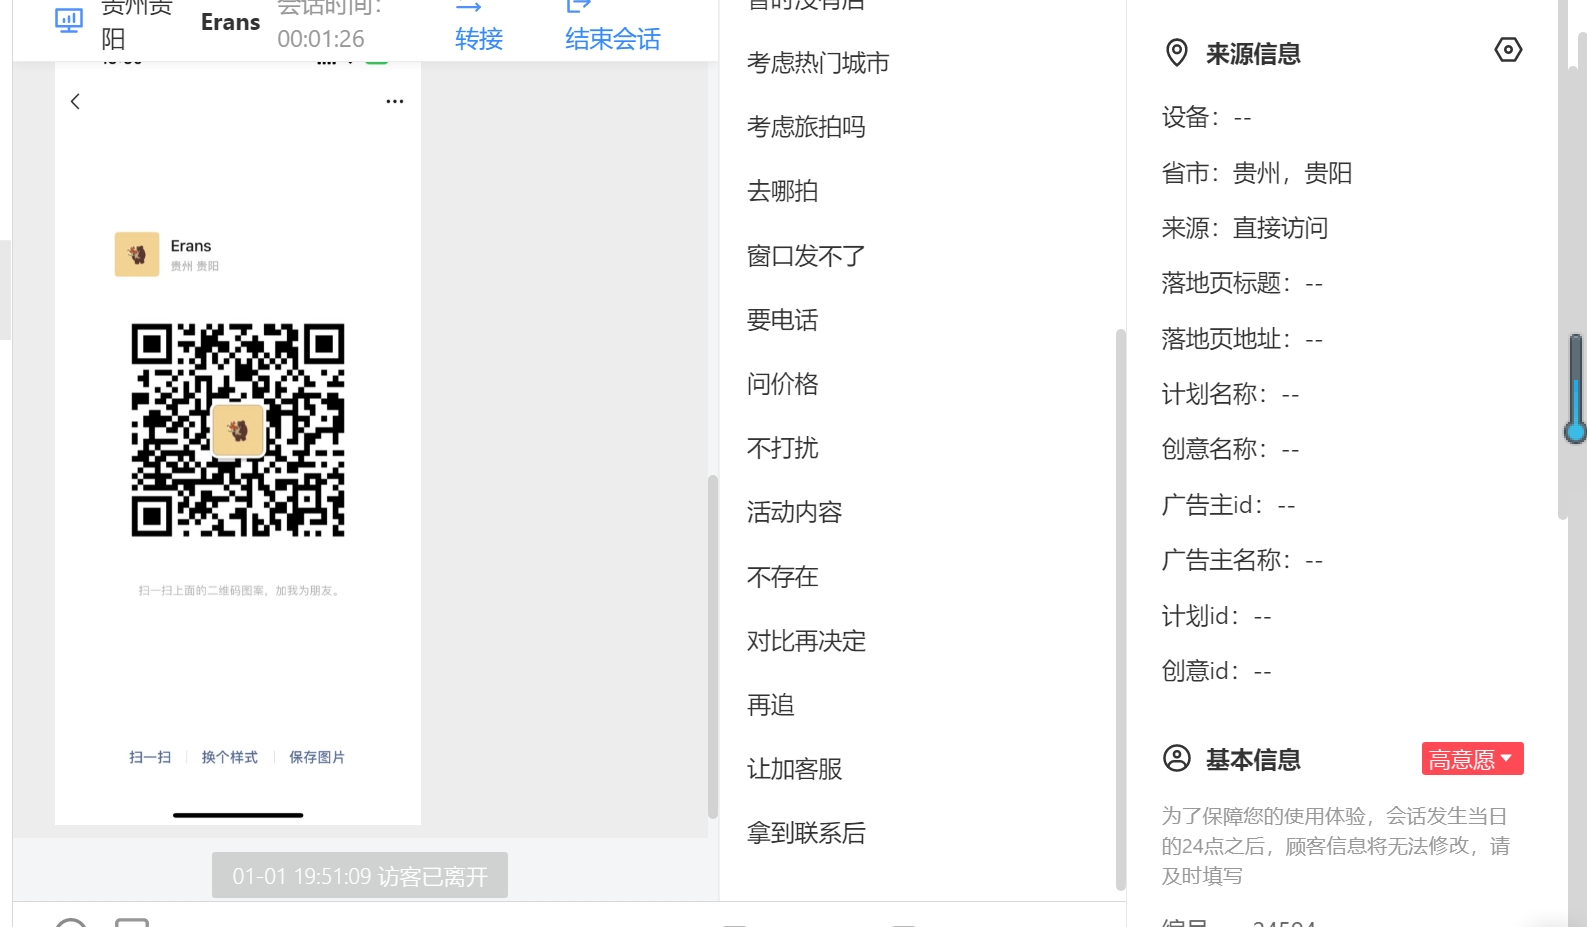Click the chat panel vertical scrollbar

[x=713, y=646]
